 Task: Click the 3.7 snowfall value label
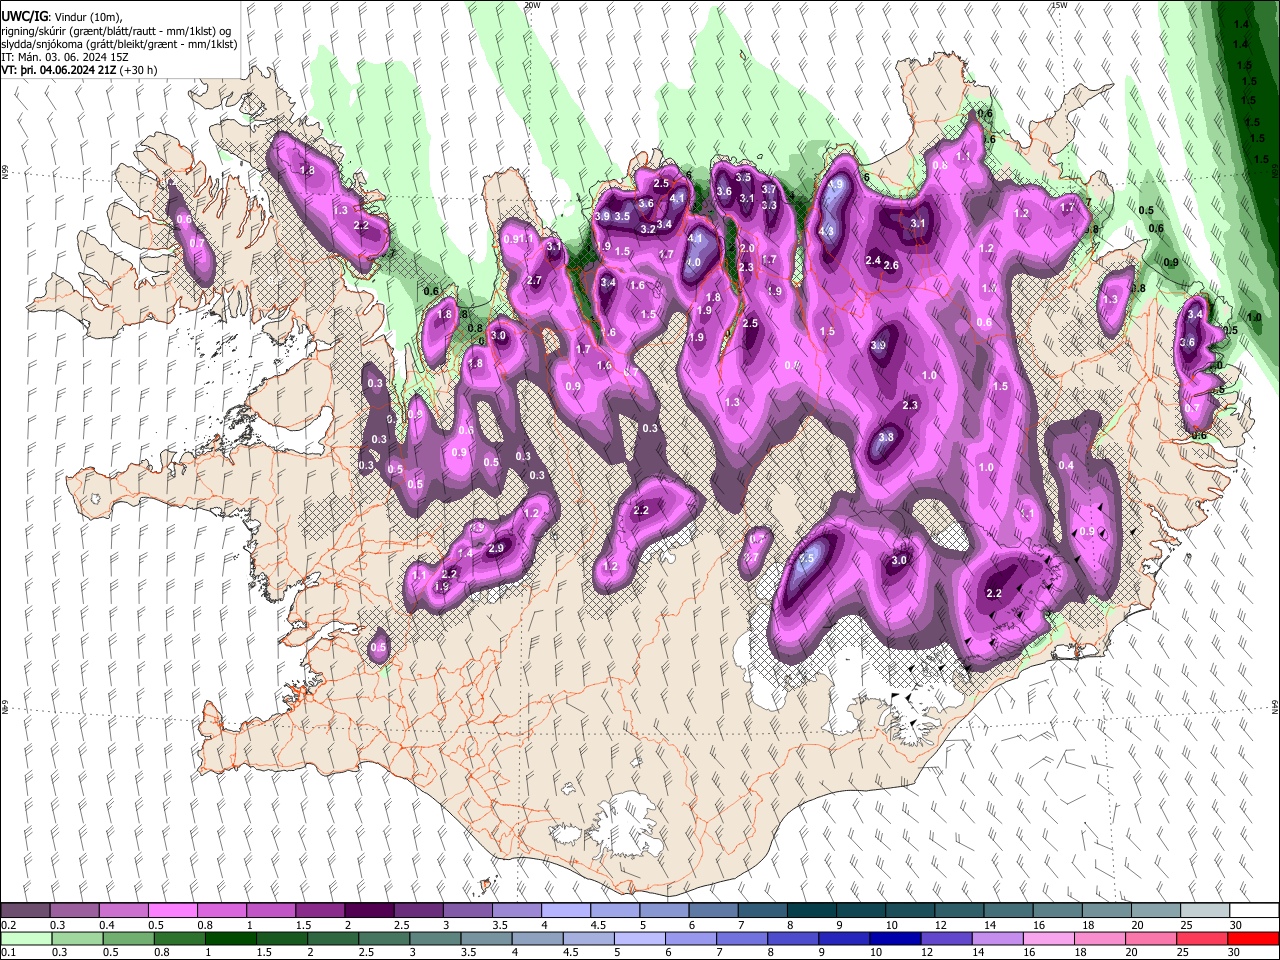(x=769, y=189)
